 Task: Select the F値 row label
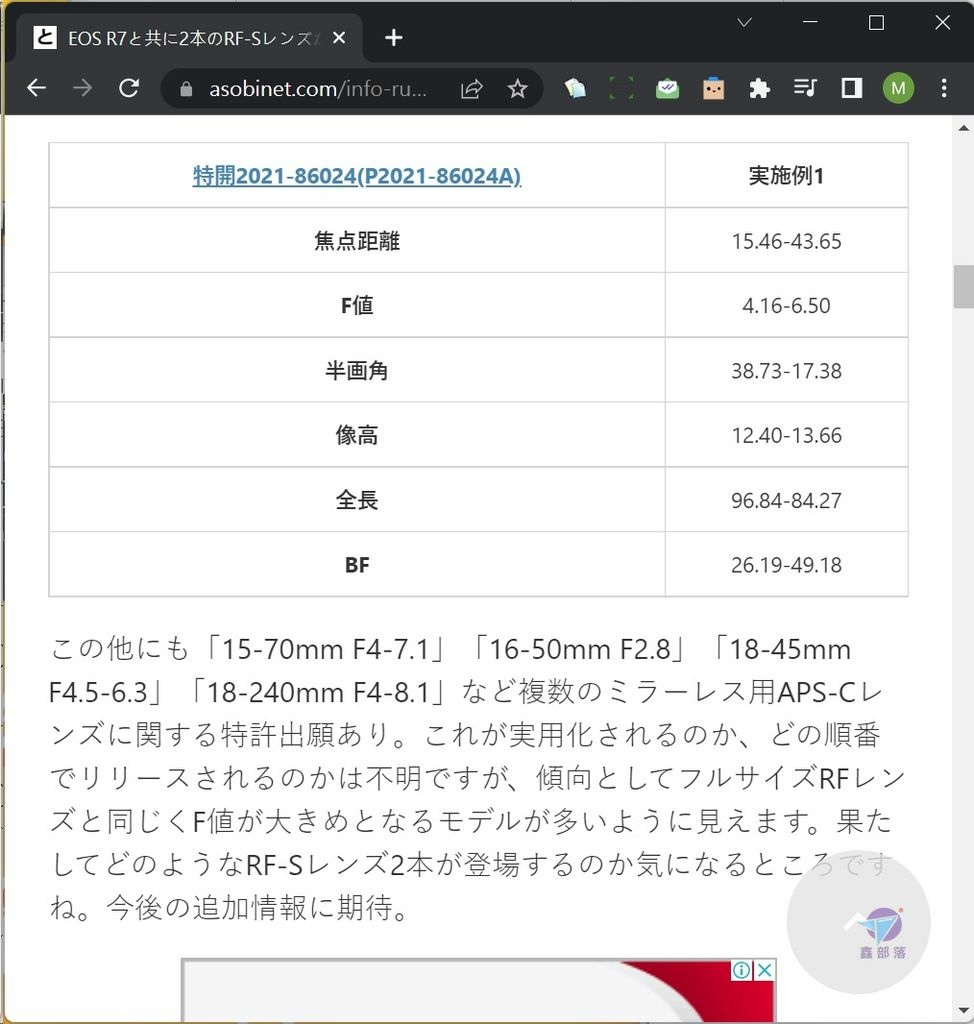point(357,306)
